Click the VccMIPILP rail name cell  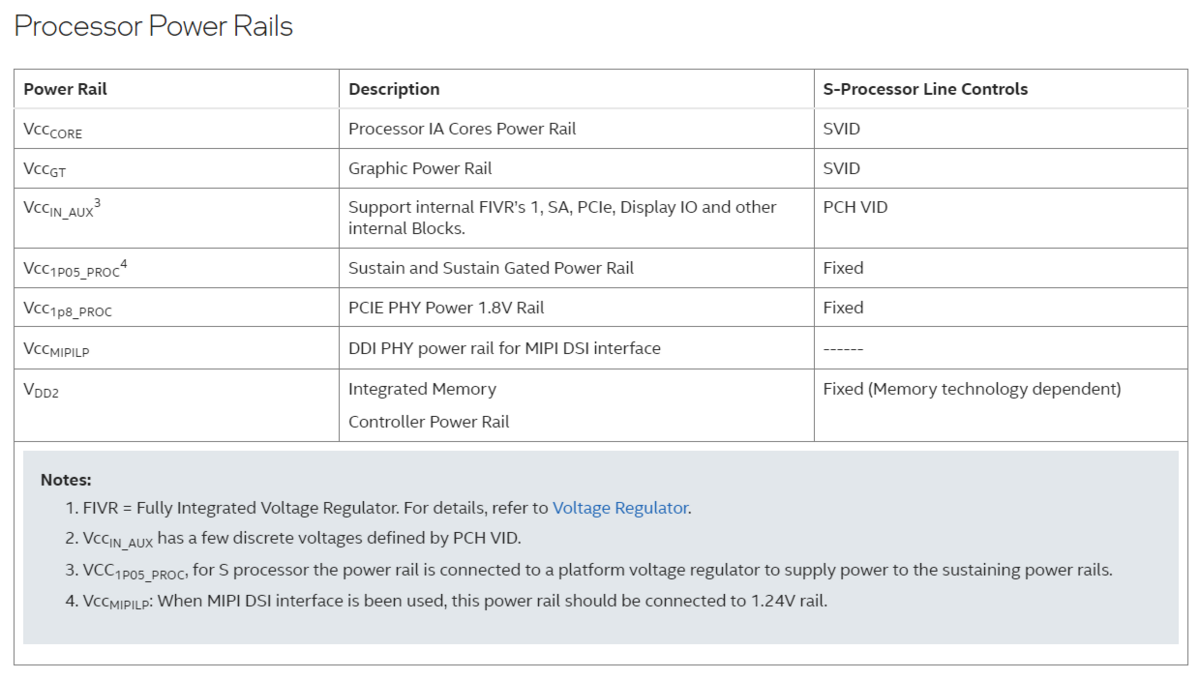[x=63, y=349]
